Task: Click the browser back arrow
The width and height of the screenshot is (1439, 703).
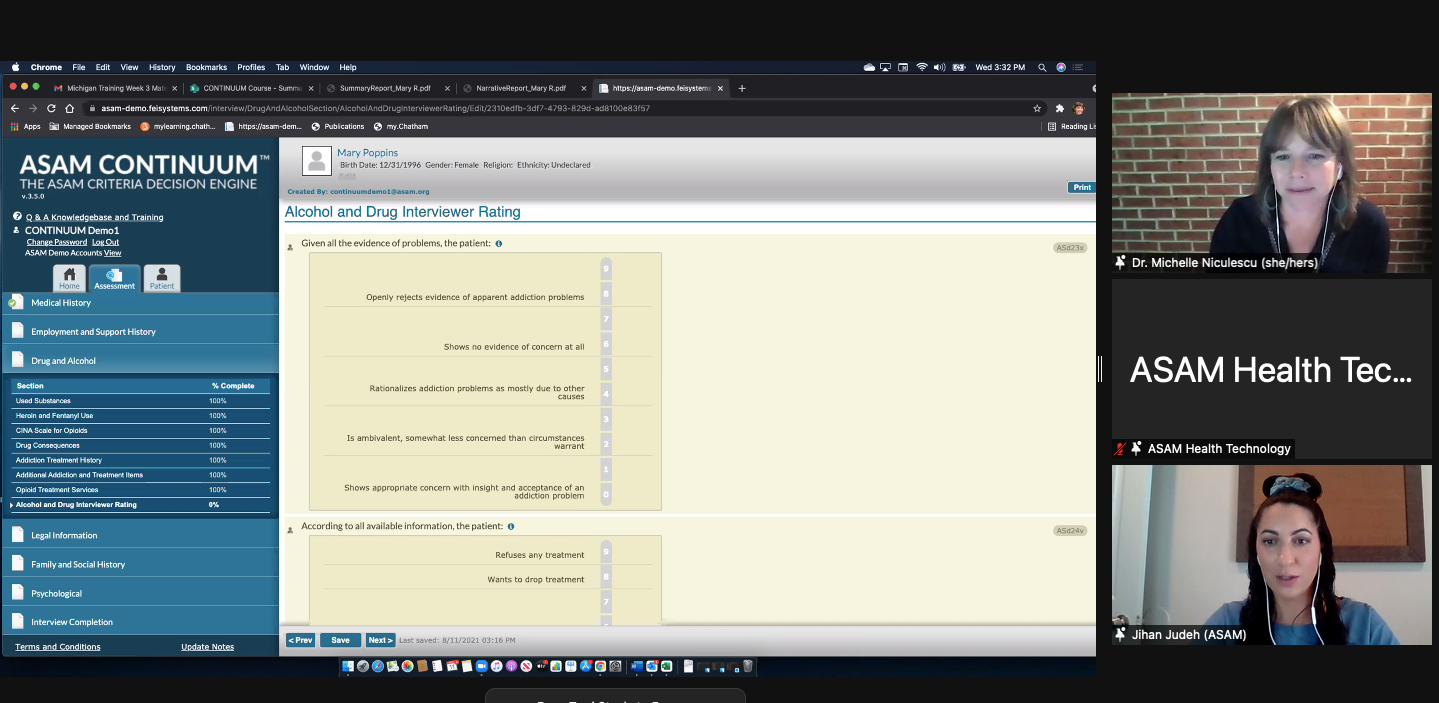Action: [x=15, y=108]
